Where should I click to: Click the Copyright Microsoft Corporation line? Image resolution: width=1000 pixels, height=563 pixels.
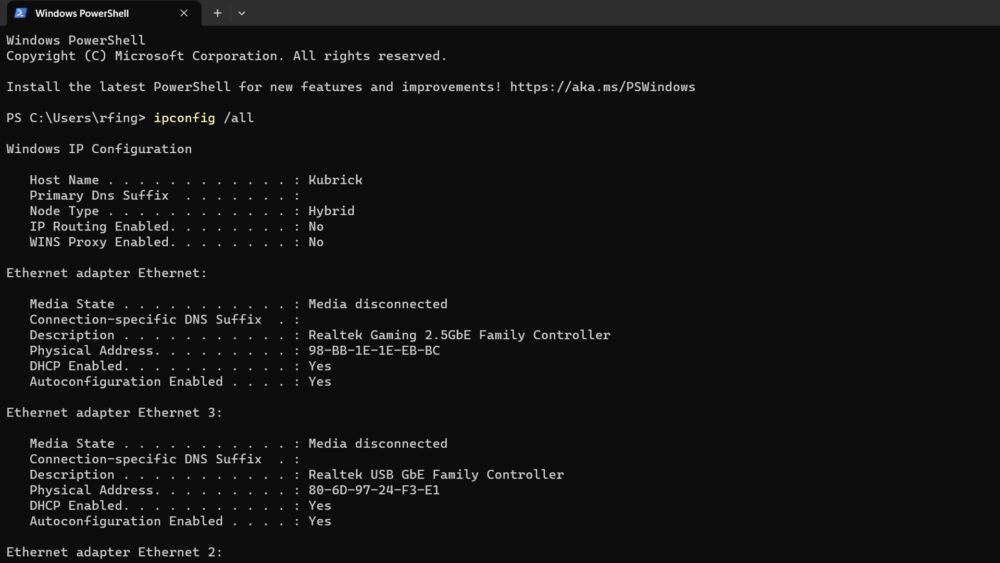(226, 56)
